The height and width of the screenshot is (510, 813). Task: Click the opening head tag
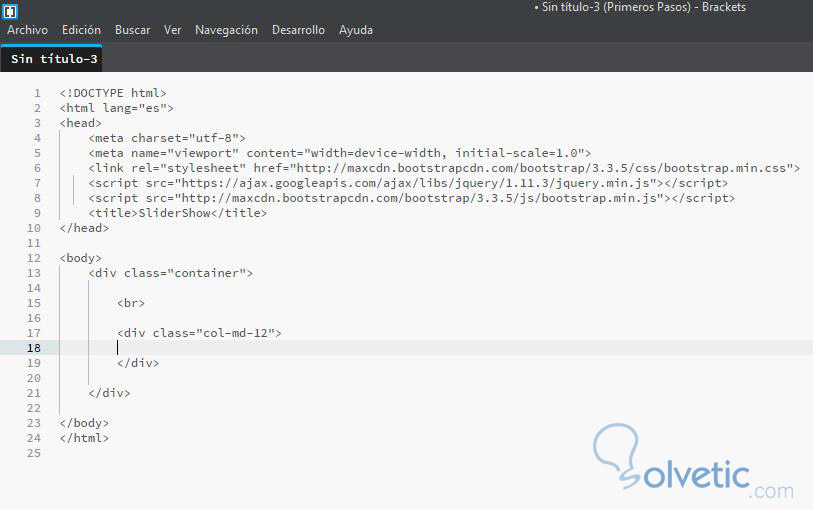click(80, 123)
